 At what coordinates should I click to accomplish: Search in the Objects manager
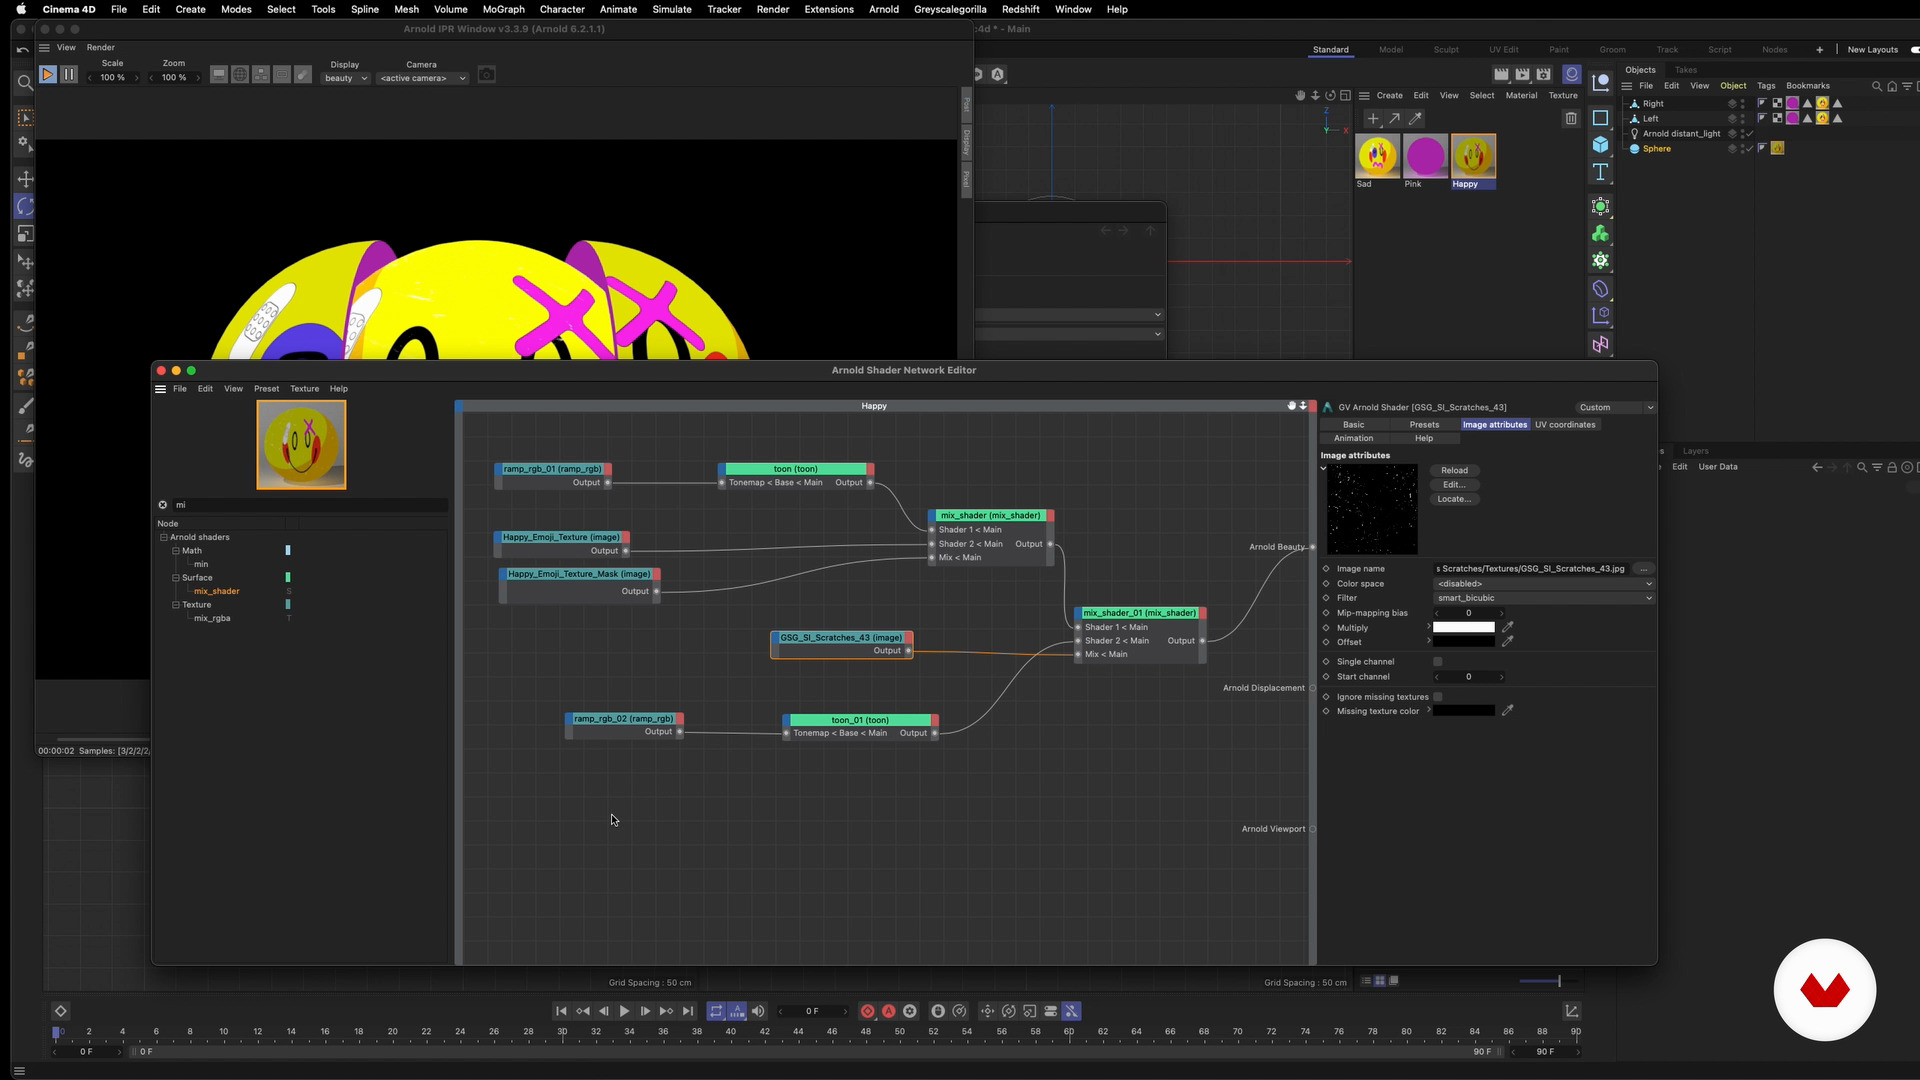(1876, 86)
